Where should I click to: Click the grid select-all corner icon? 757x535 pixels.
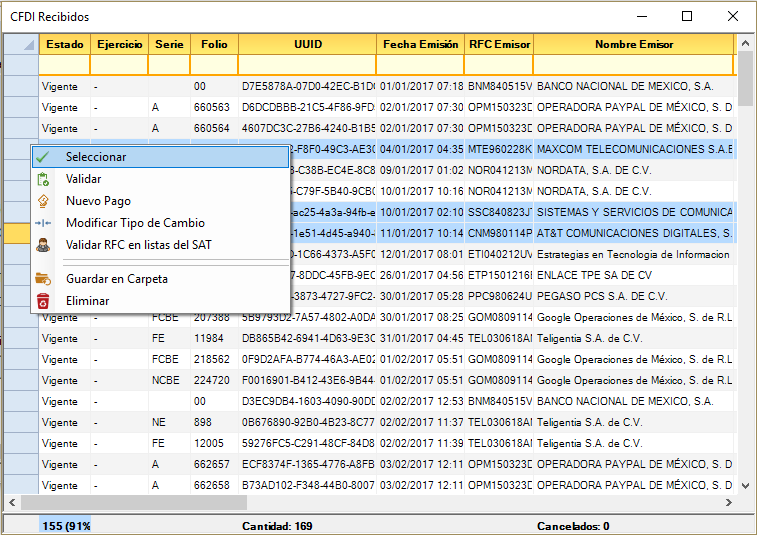coord(19,45)
